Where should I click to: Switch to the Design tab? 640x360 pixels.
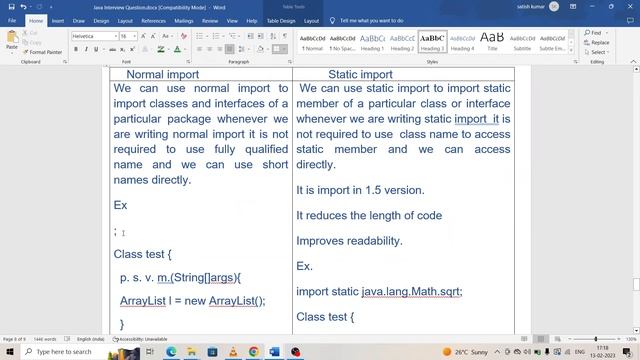[101, 20]
